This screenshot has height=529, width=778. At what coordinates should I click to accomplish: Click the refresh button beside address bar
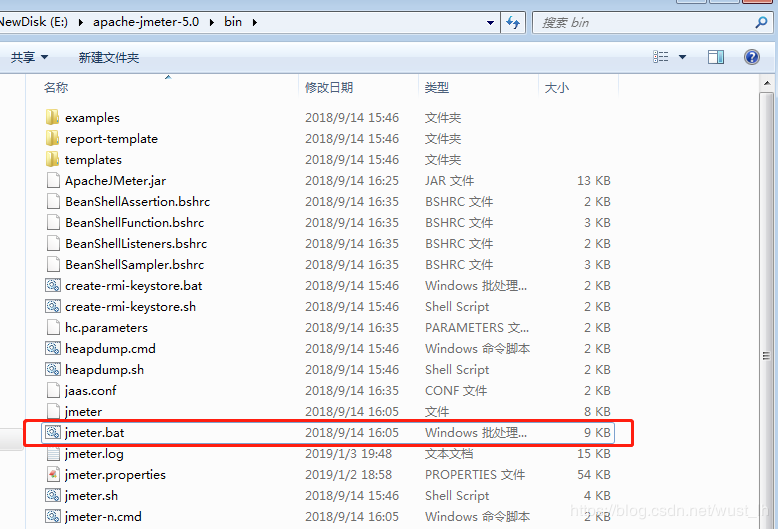tap(514, 22)
